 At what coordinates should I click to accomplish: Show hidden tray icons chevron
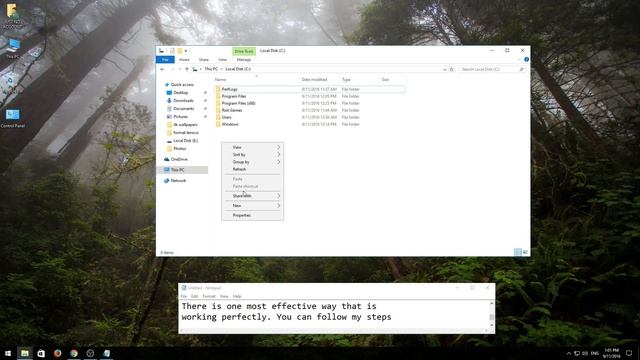click(x=568, y=353)
